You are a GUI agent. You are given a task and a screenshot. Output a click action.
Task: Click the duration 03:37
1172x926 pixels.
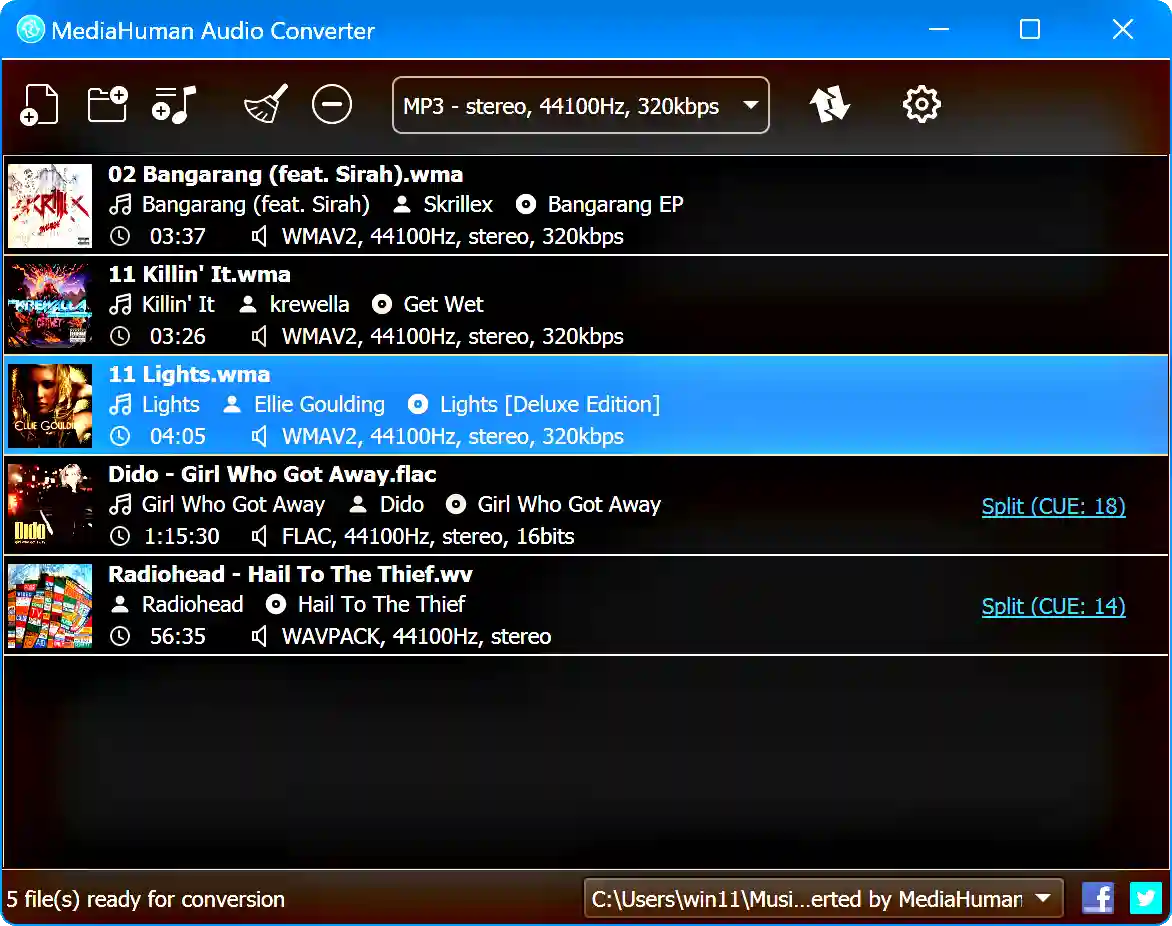point(178,237)
